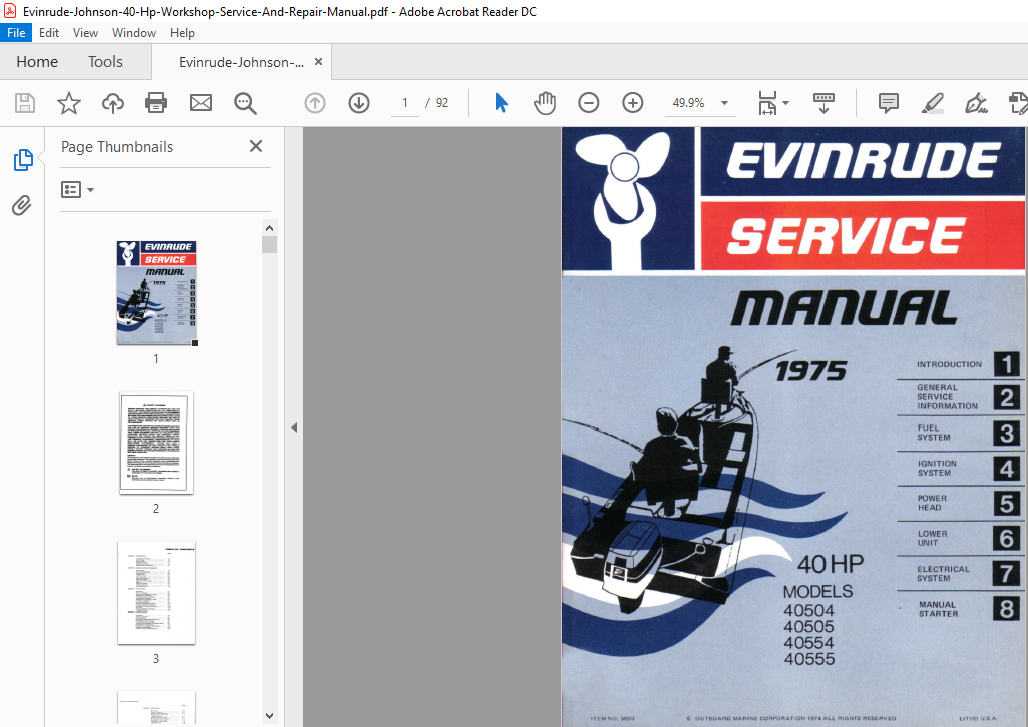Click the '1975' year on cover
Image resolution: width=1028 pixels, height=727 pixels.
(x=811, y=371)
